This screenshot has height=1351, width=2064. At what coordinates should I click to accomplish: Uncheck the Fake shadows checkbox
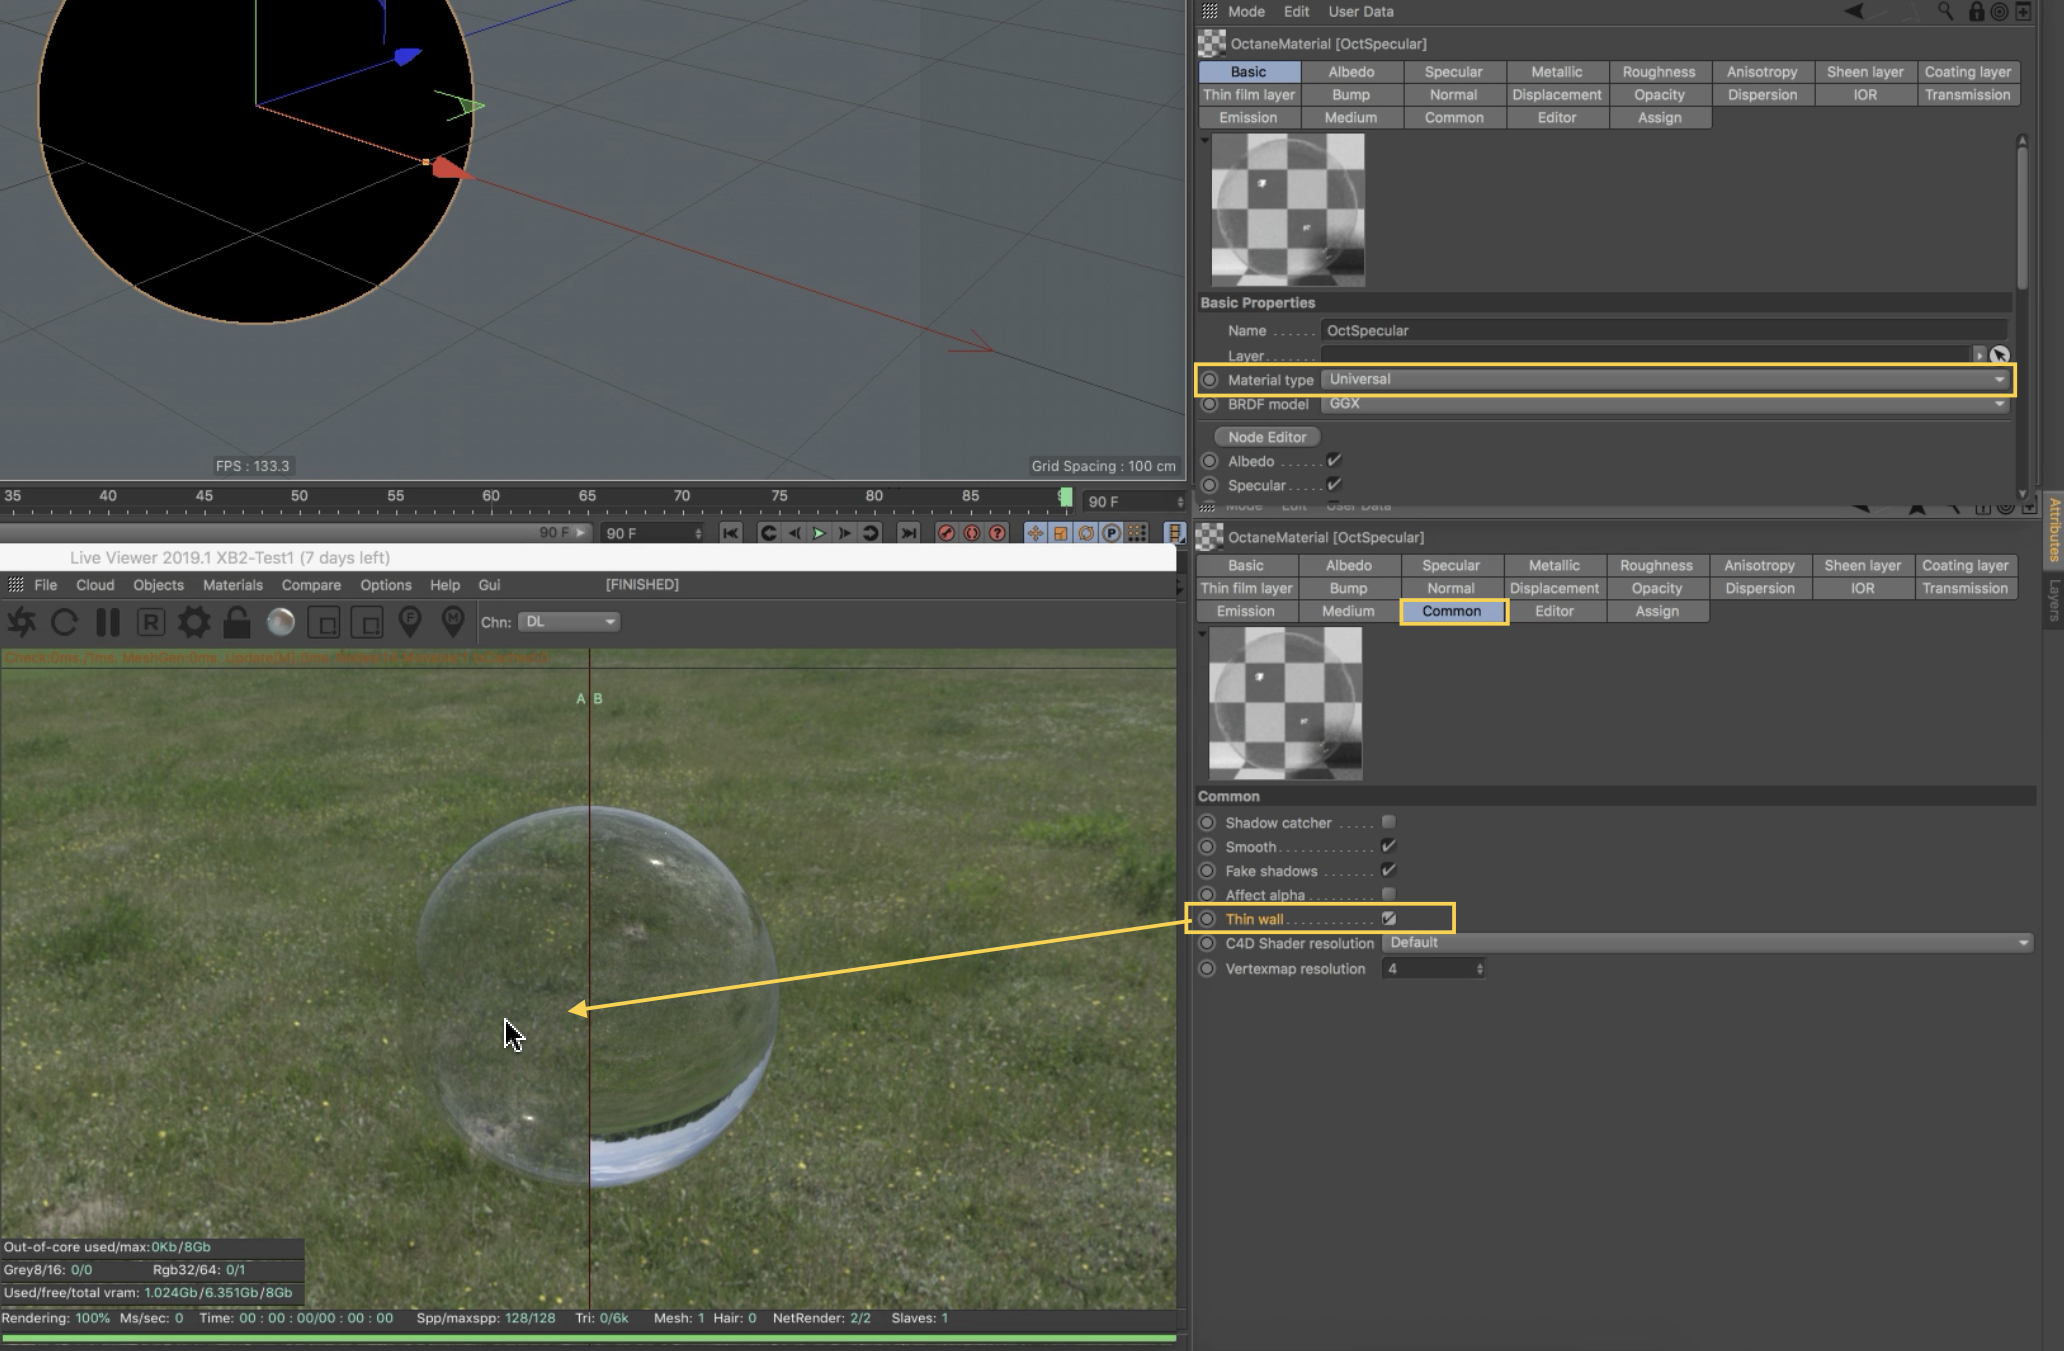click(x=1389, y=870)
